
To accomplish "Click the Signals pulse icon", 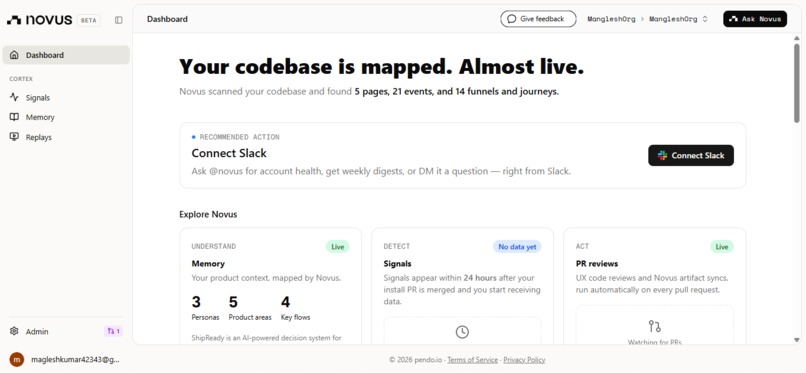I will tap(14, 97).
